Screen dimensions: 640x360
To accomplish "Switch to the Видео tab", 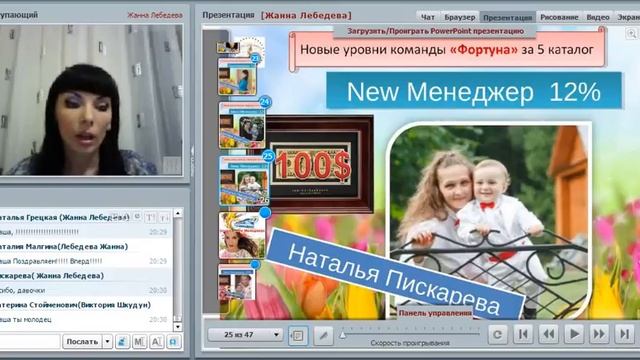I will [598, 17].
